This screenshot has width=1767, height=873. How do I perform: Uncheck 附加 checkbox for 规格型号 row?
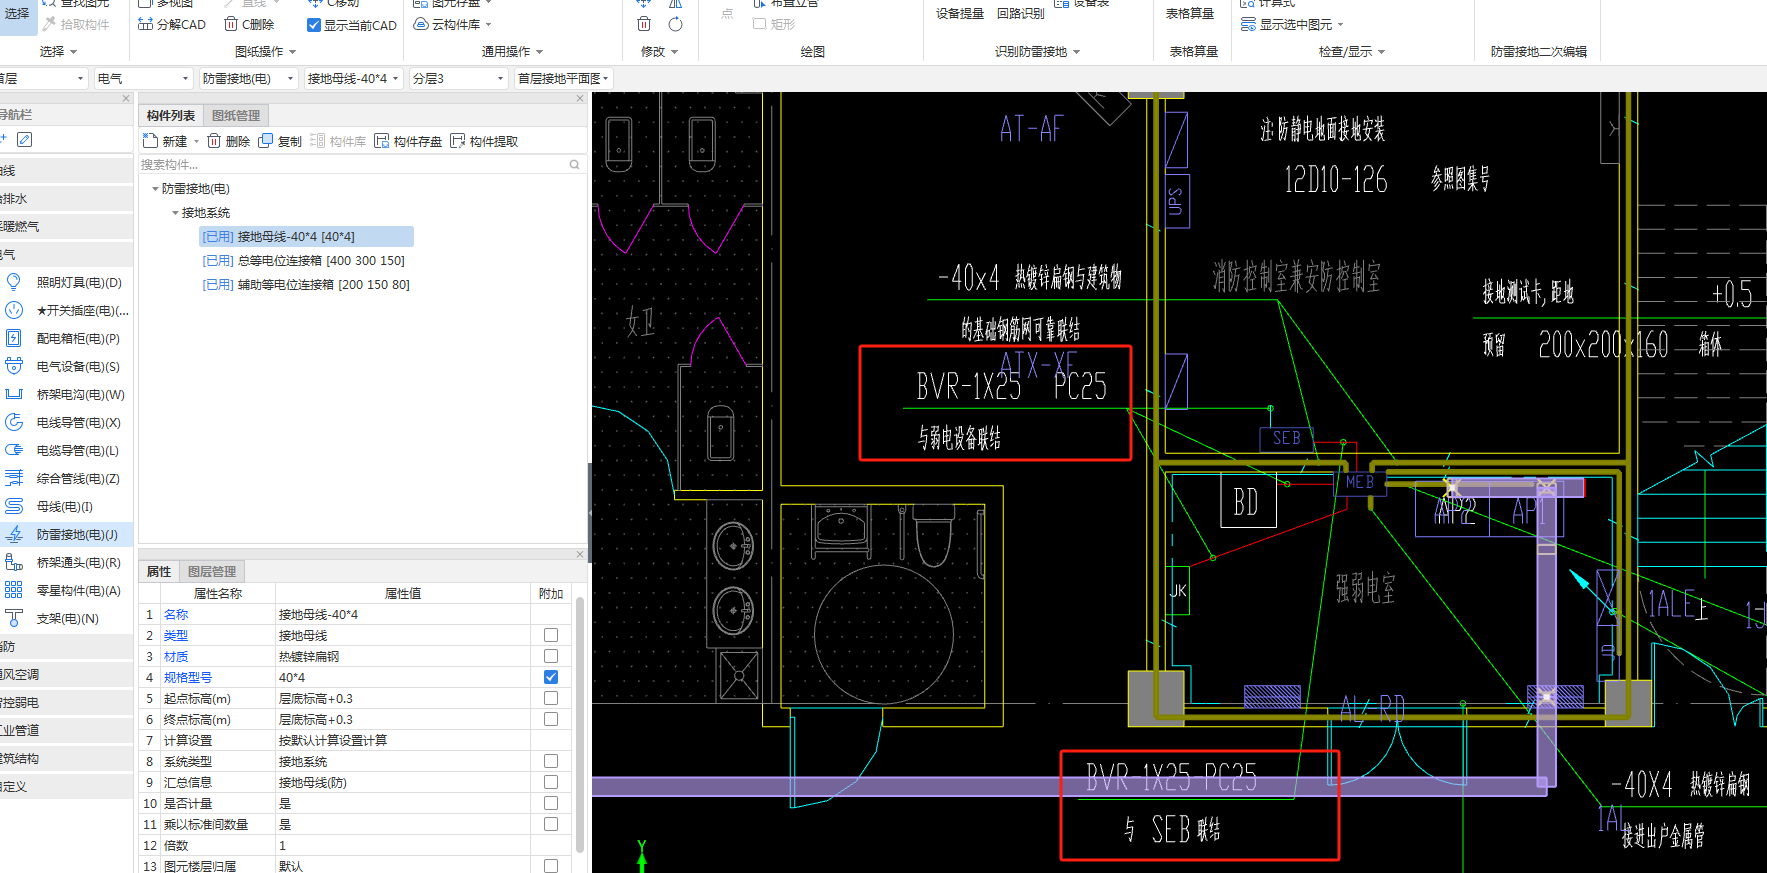pos(551,677)
